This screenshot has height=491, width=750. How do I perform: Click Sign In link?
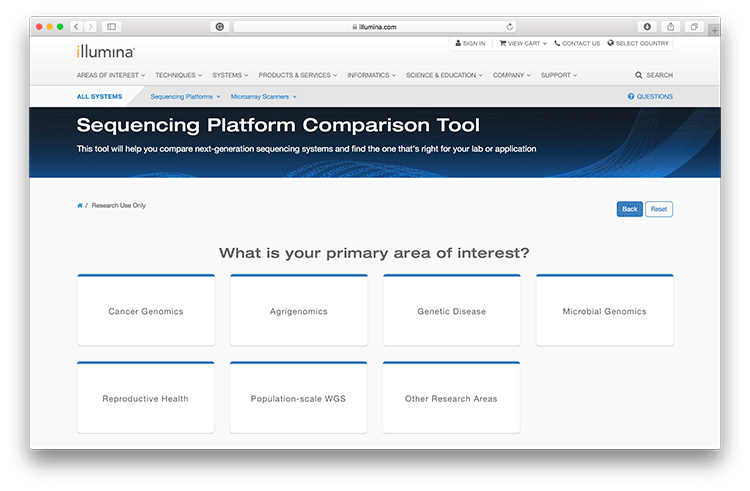pyautogui.click(x=470, y=44)
